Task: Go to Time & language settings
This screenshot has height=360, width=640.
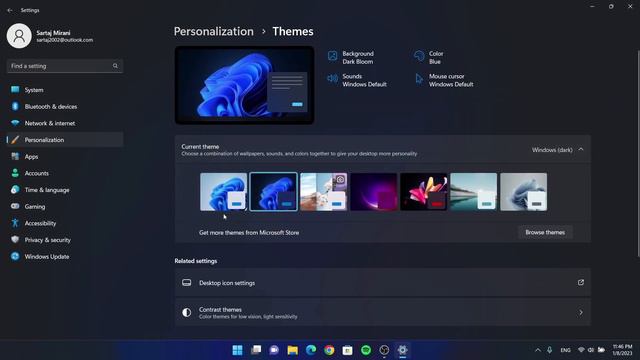Action: point(65,190)
